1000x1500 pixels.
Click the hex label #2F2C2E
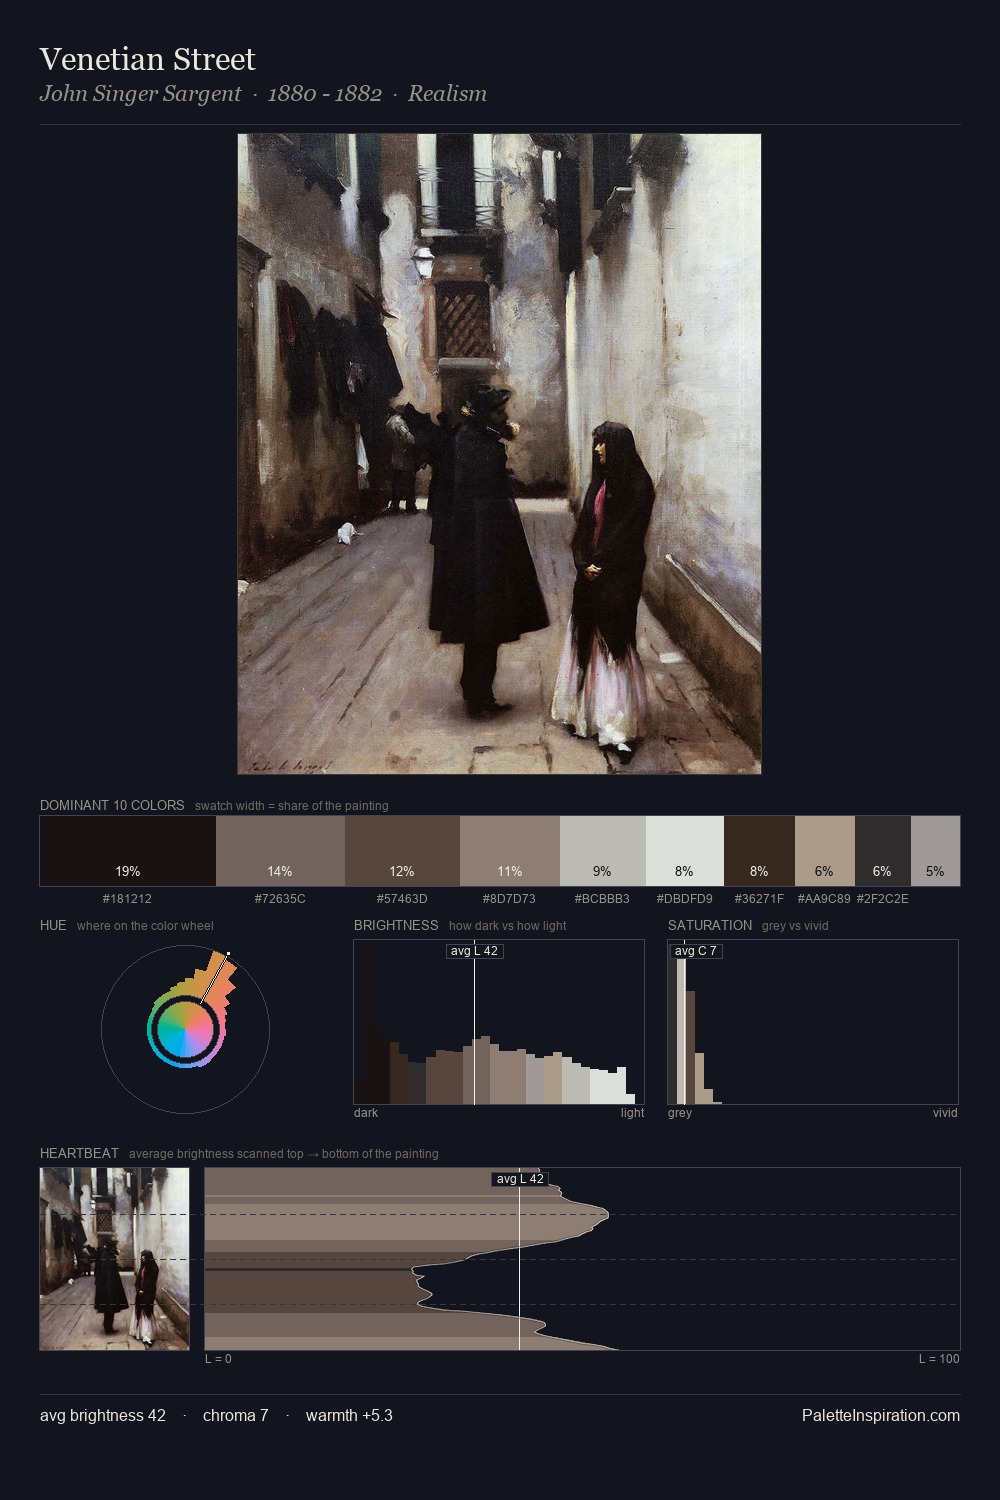click(883, 899)
